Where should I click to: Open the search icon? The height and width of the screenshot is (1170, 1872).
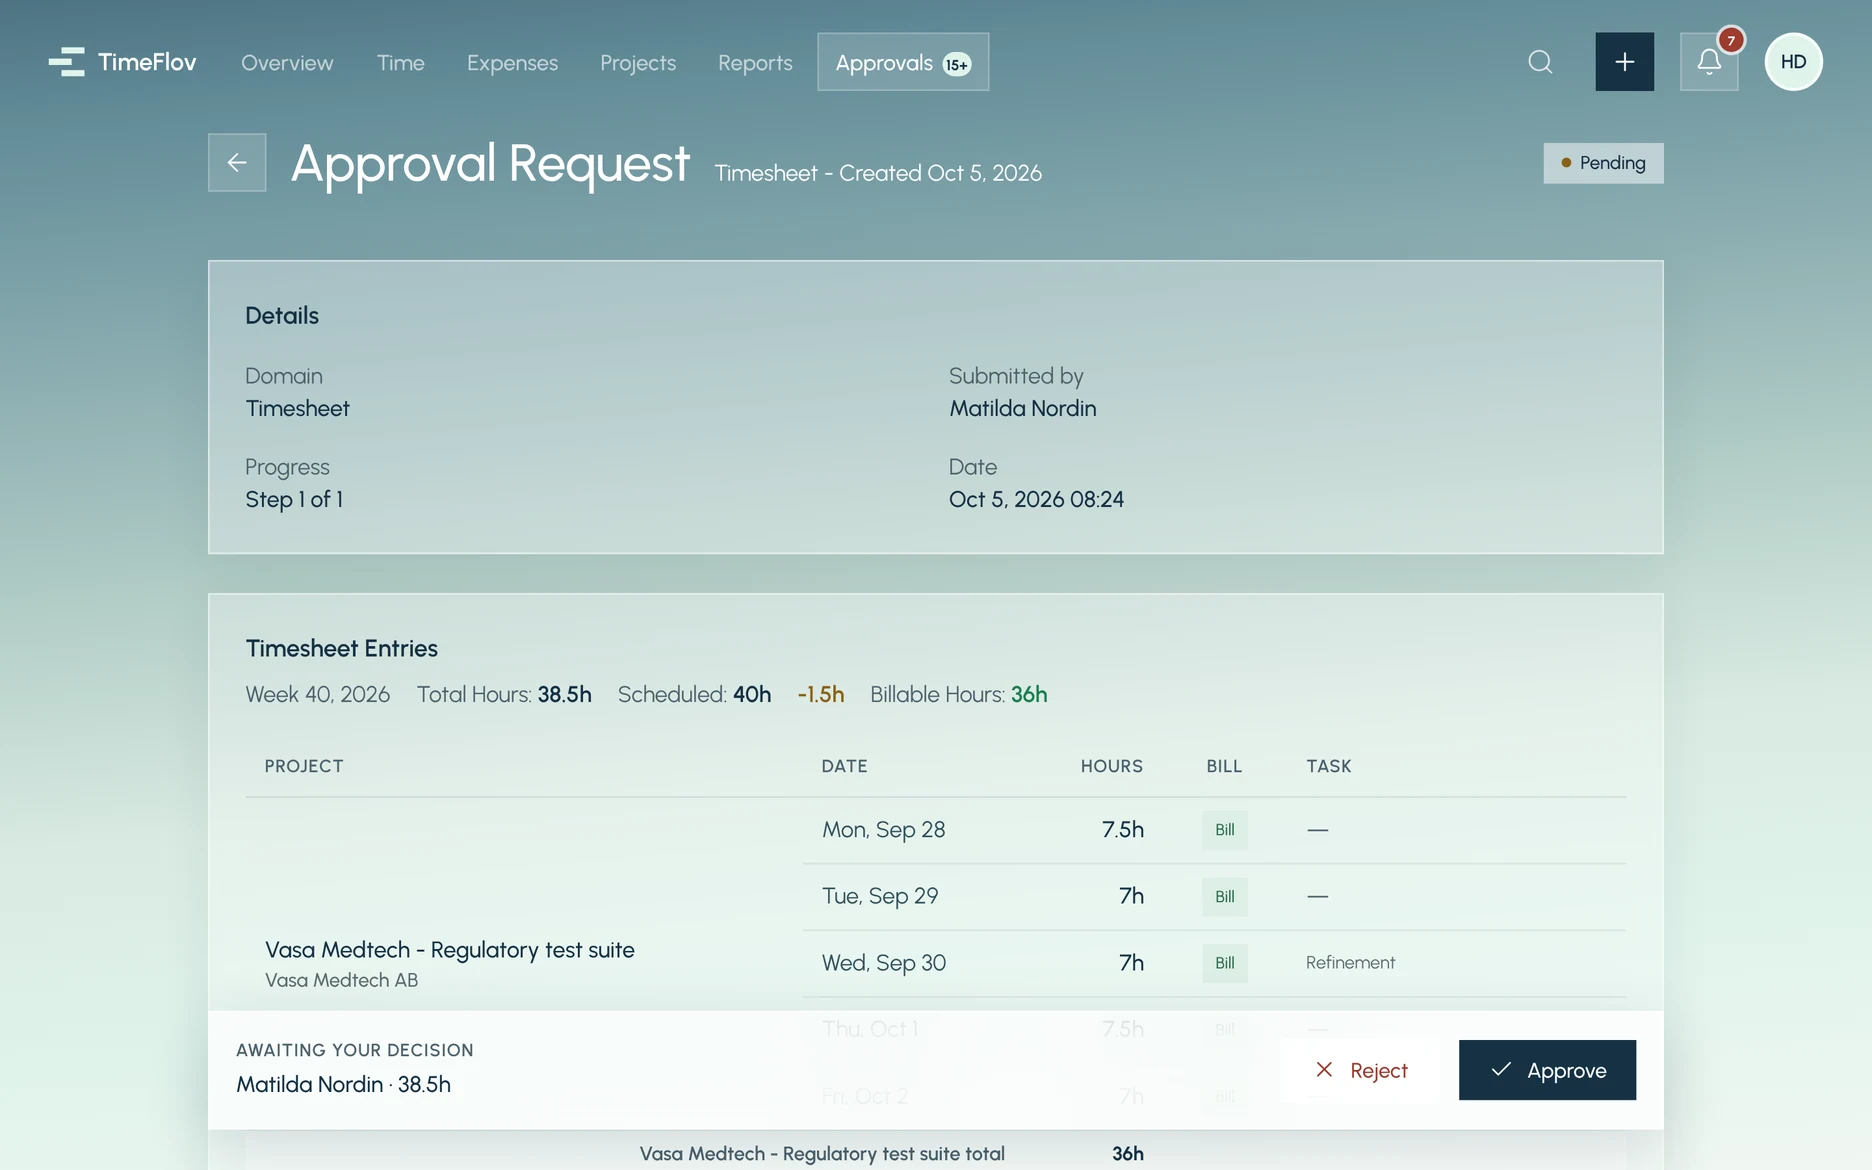tap(1540, 62)
